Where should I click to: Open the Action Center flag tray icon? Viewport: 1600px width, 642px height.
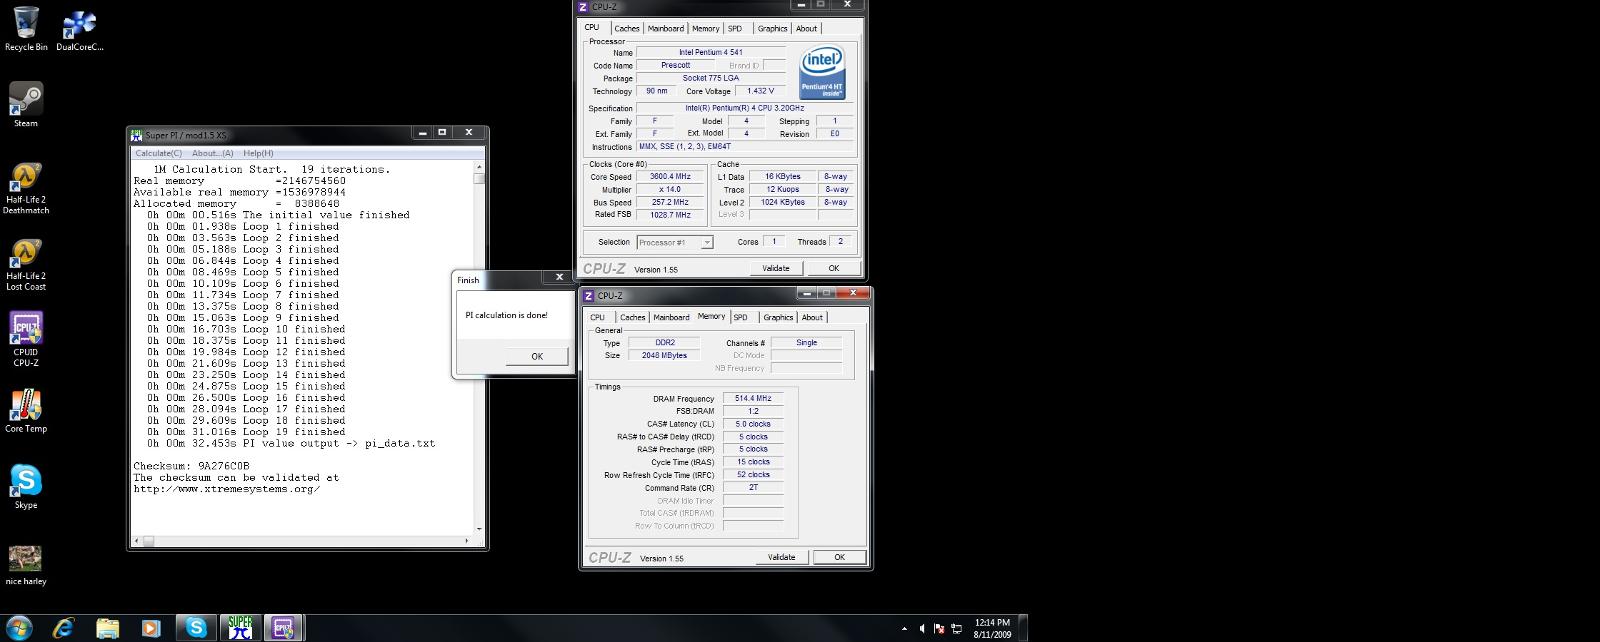939,628
